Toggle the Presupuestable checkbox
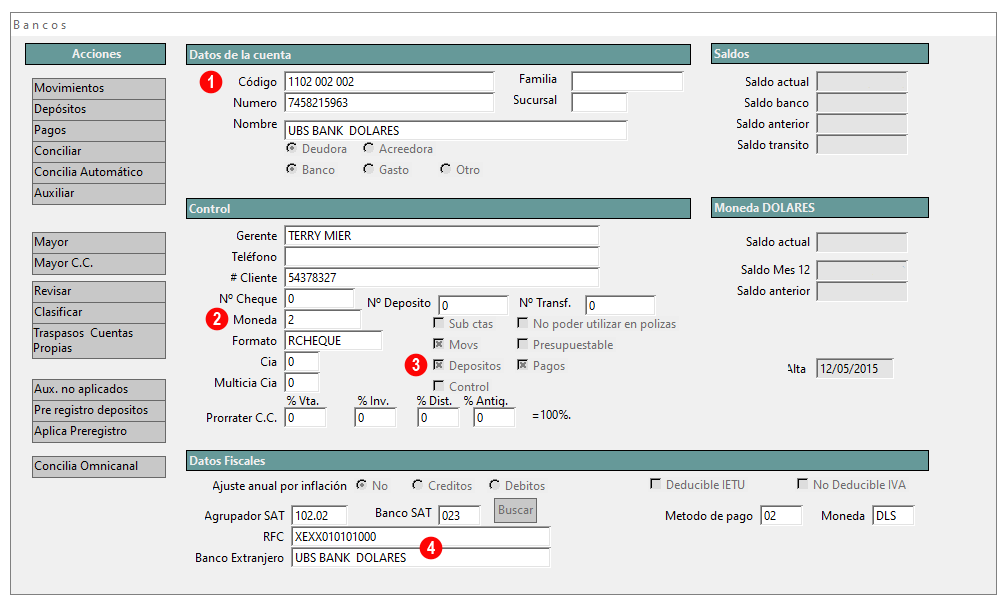The image size is (1004, 603). (x=522, y=344)
